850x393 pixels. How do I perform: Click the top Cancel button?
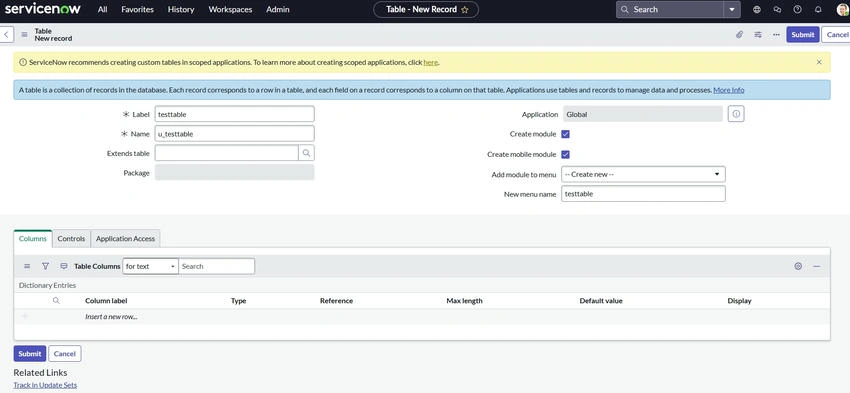pyautogui.click(x=836, y=35)
